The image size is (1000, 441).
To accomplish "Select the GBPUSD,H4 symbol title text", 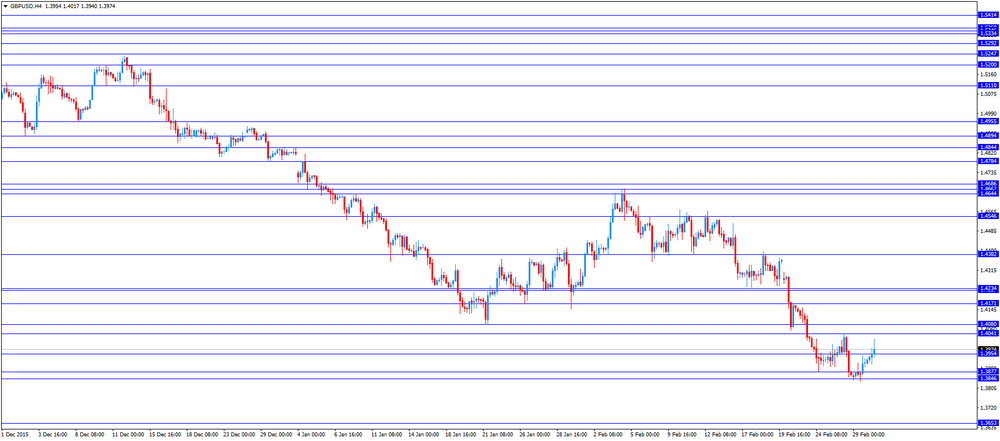I will pyautogui.click(x=26, y=5).
